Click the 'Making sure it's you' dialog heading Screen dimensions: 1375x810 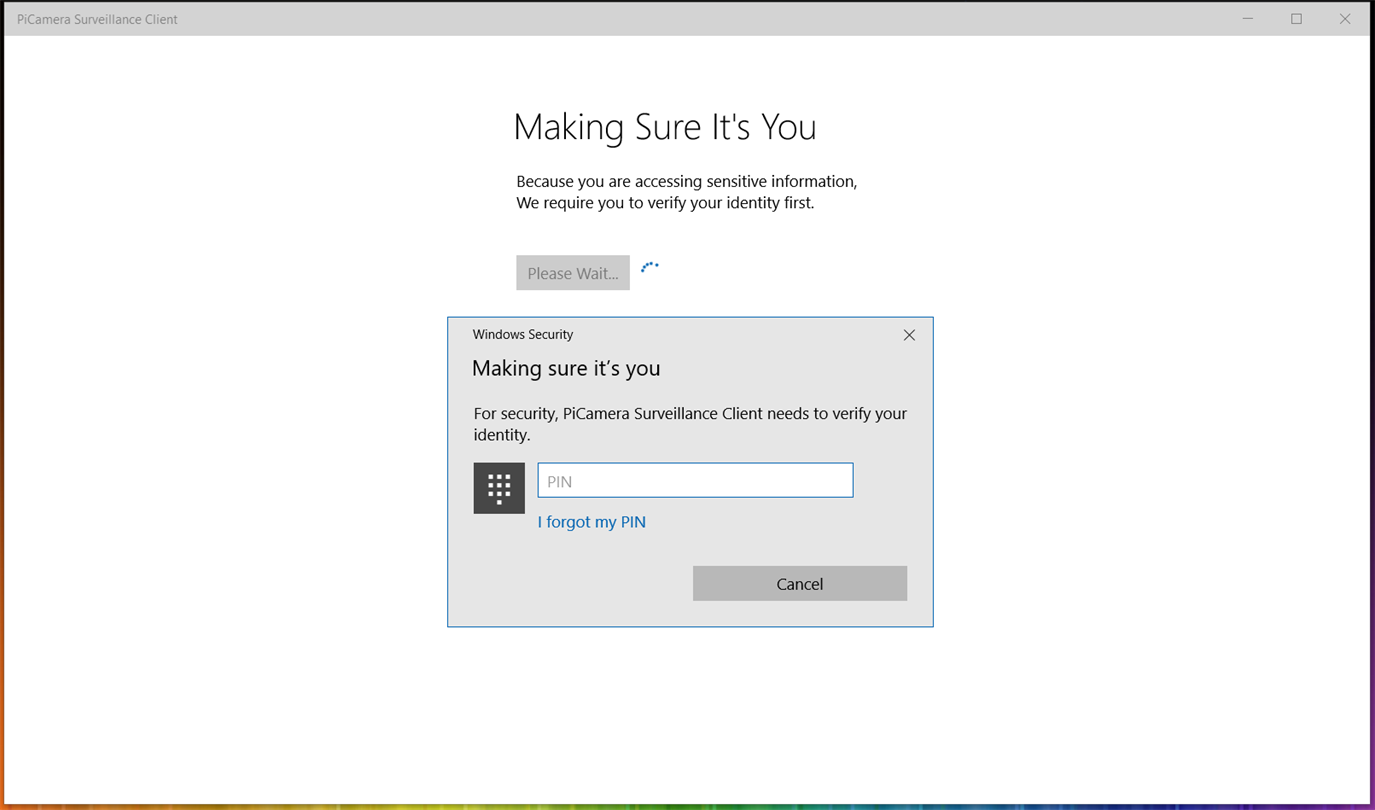tap(566, 368)
